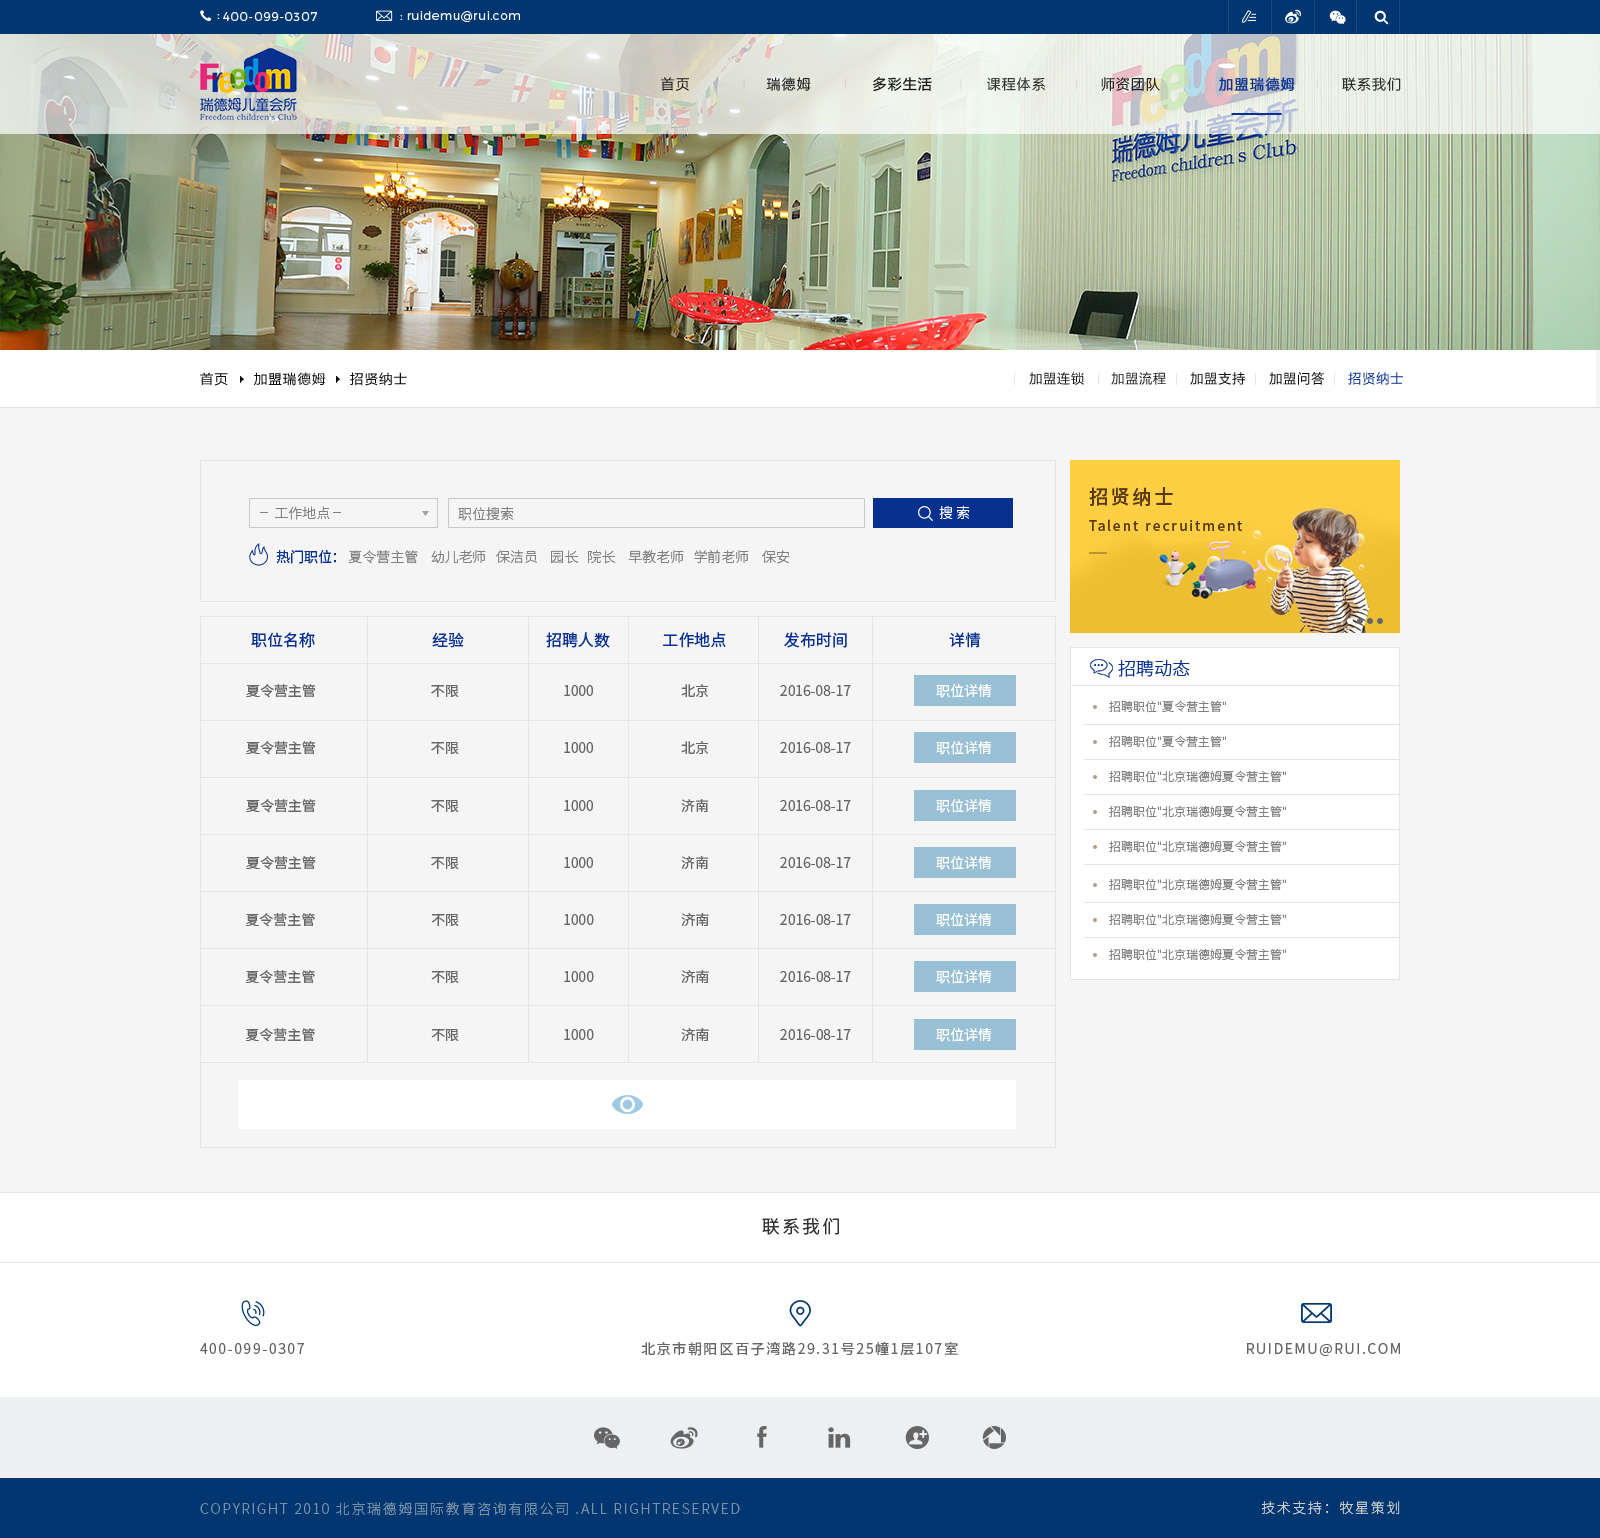Click the online registration pencil icon
The image size is (1600, 1538).
point(1249,16)
